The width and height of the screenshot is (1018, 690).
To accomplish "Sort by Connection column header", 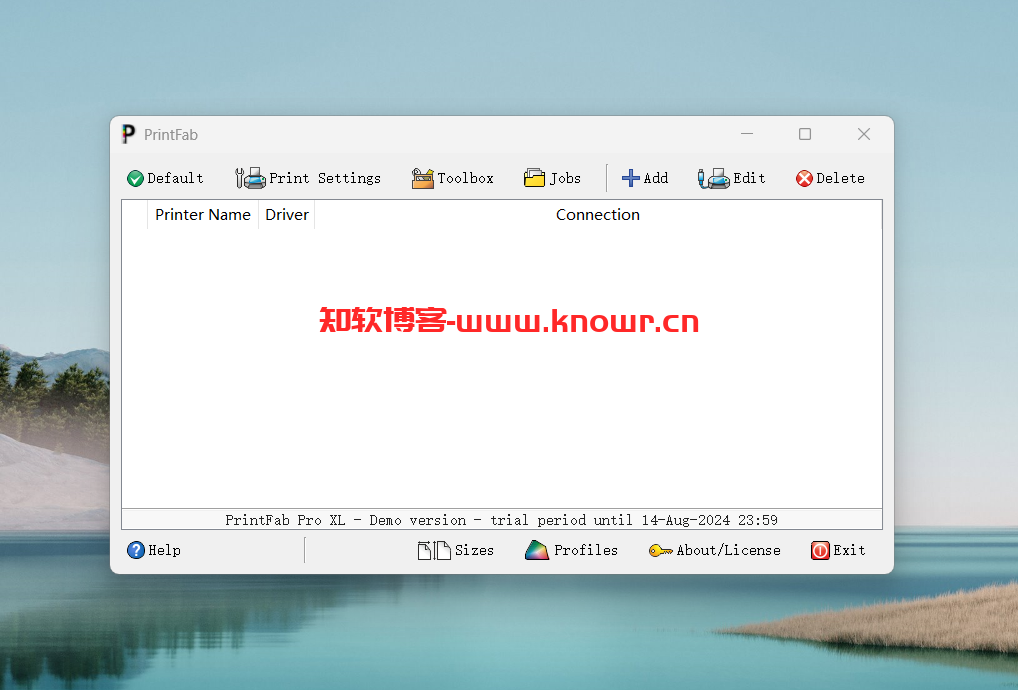I will point(598,215).
